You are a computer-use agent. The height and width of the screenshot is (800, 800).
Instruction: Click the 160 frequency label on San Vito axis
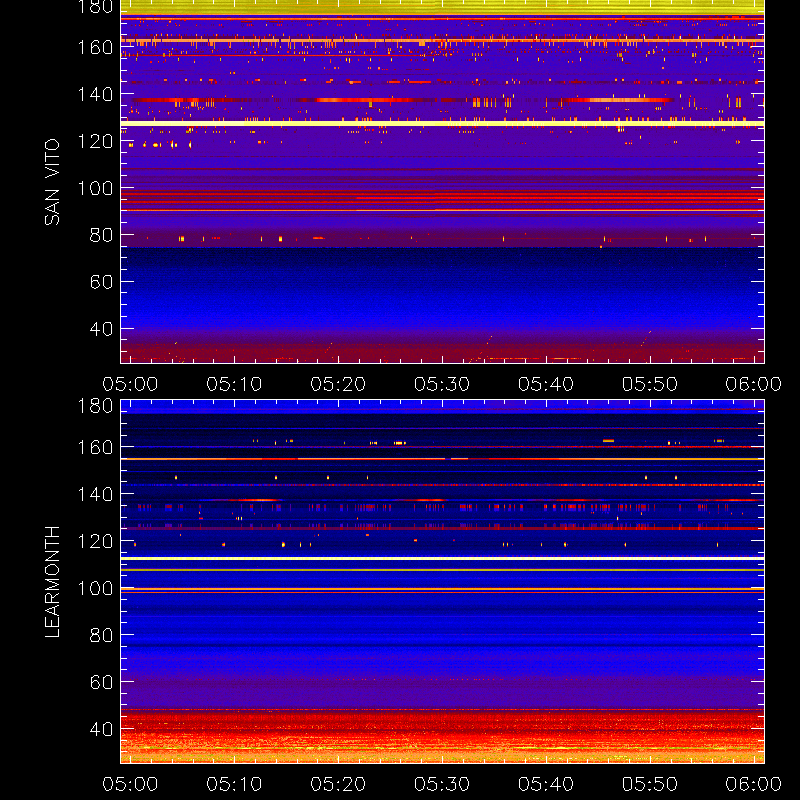(95, 48)
